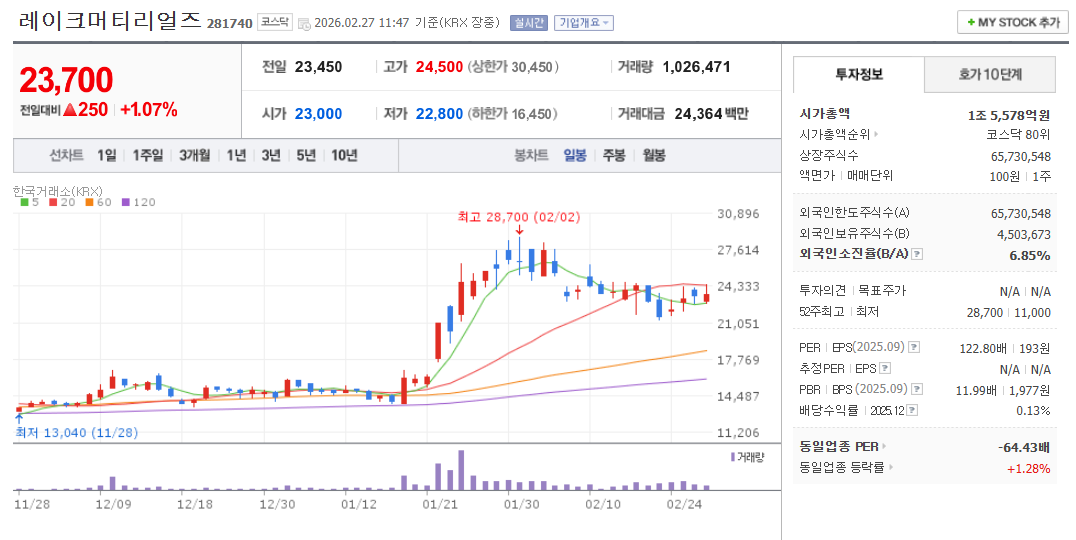Click 최저 13,040 (11/28) chart marker
Image resolution: width=1076 pixels, height=540 pixels.
(77, 433)
